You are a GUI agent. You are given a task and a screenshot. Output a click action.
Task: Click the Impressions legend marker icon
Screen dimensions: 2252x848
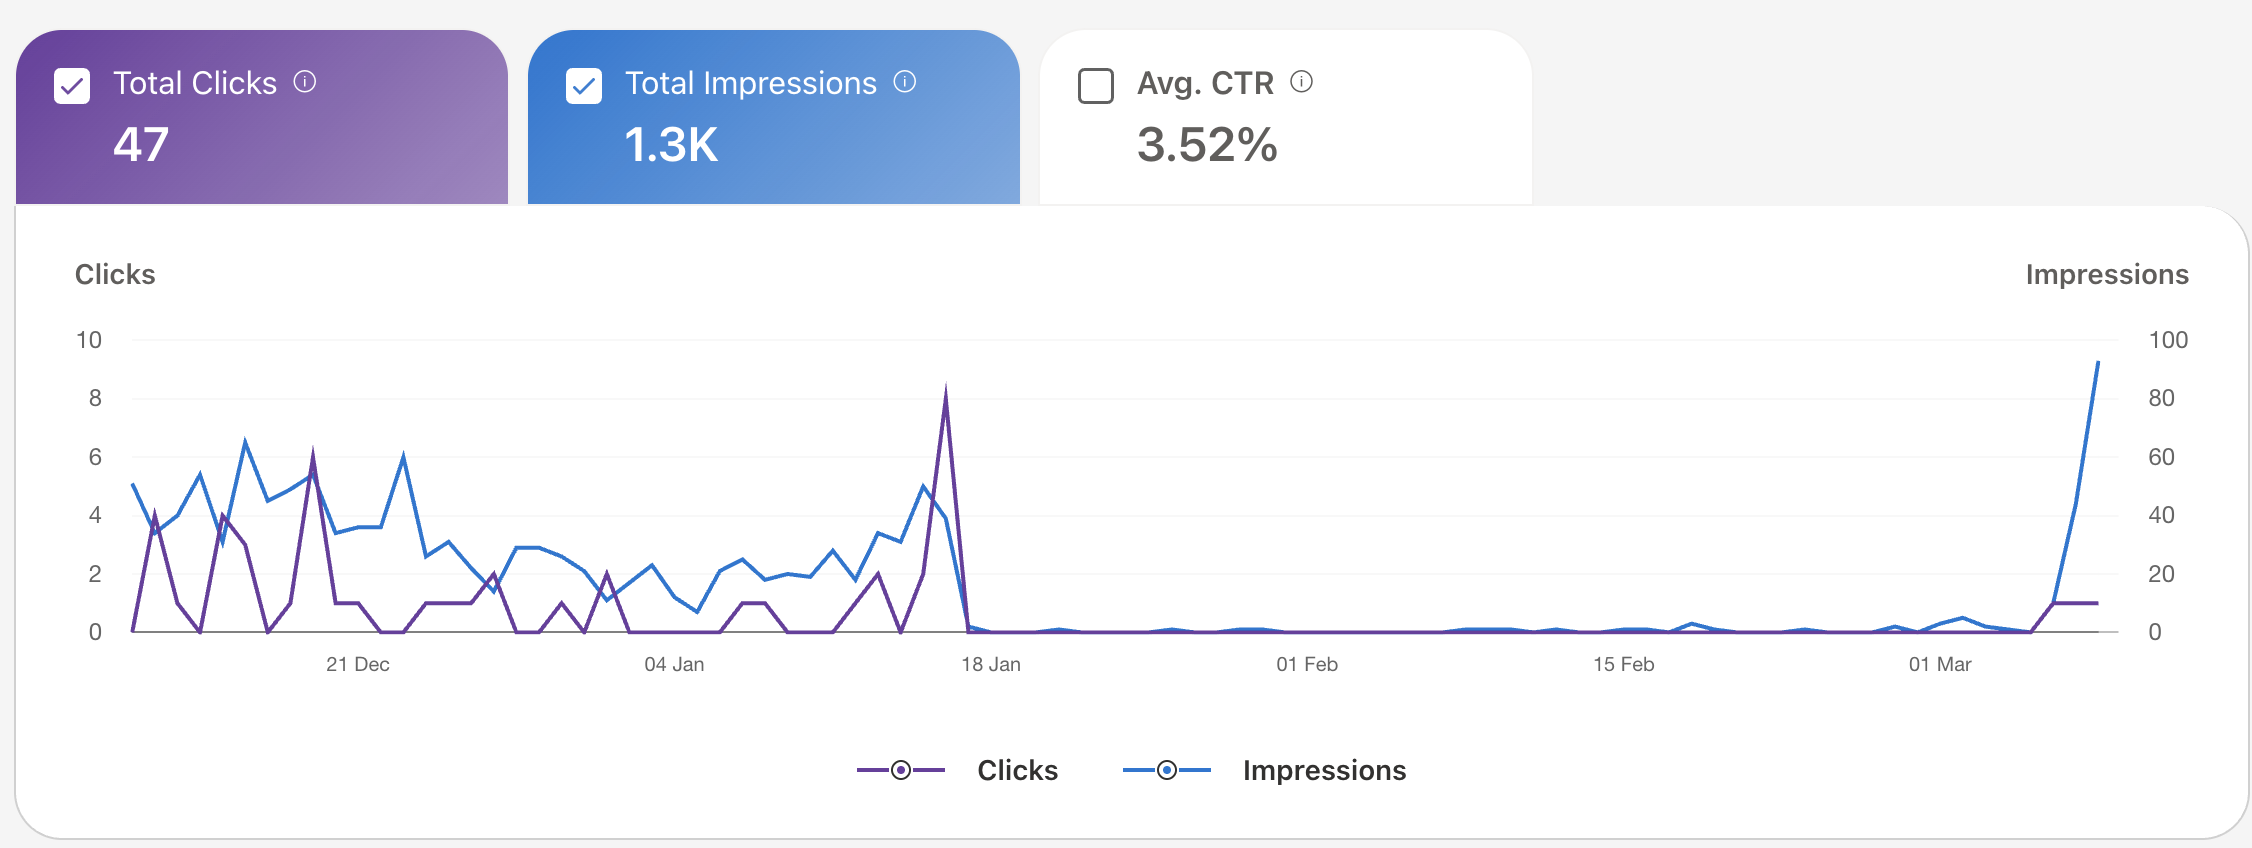pos(1167,770)
